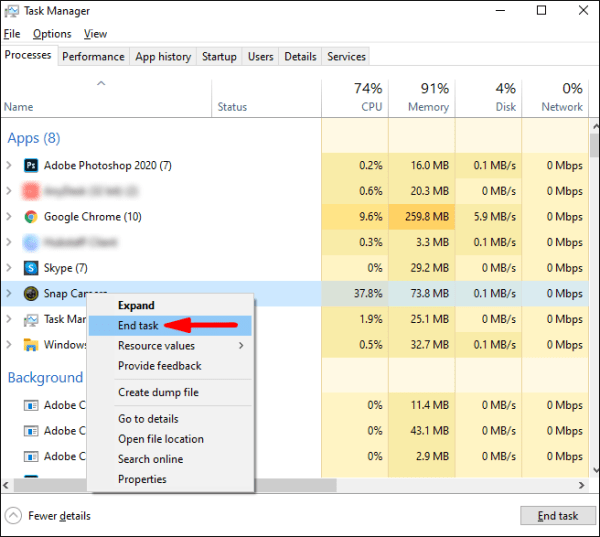
Task: Click the Snap Camera process icon
Action: tap(31, 294)
